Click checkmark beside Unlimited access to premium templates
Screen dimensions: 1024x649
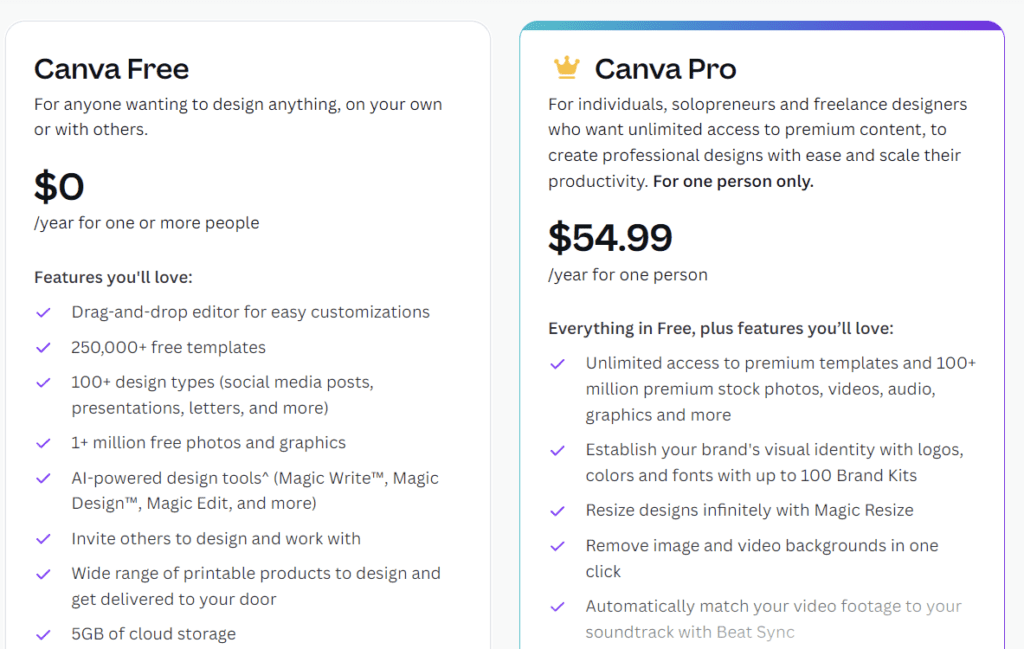coord(558,364)
